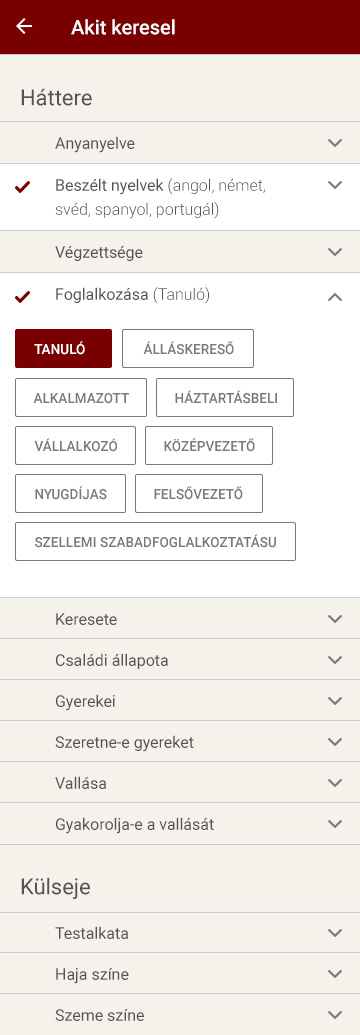Choose SZELLEMI SZABADFOGLALKOZTATÁSU option

click(155, 542)
